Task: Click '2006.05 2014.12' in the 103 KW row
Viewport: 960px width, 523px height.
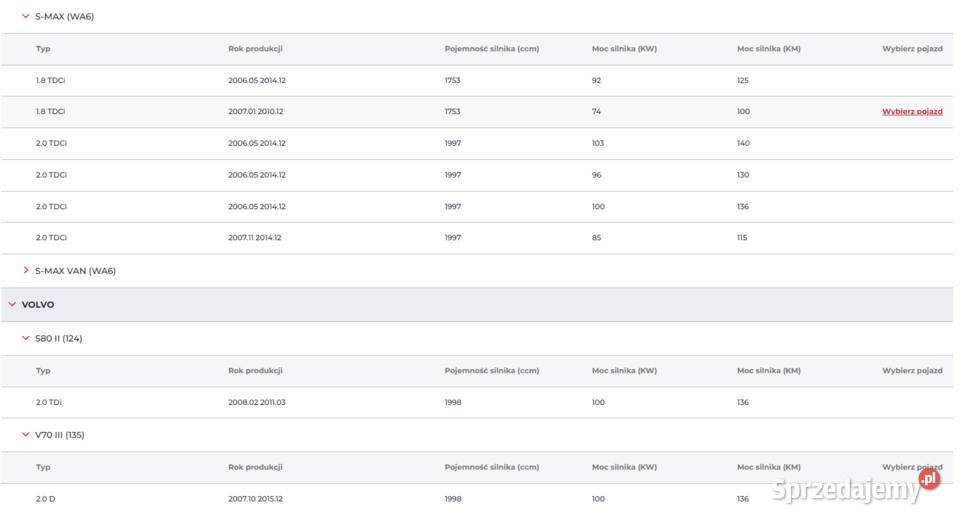Action: point(257,143)
